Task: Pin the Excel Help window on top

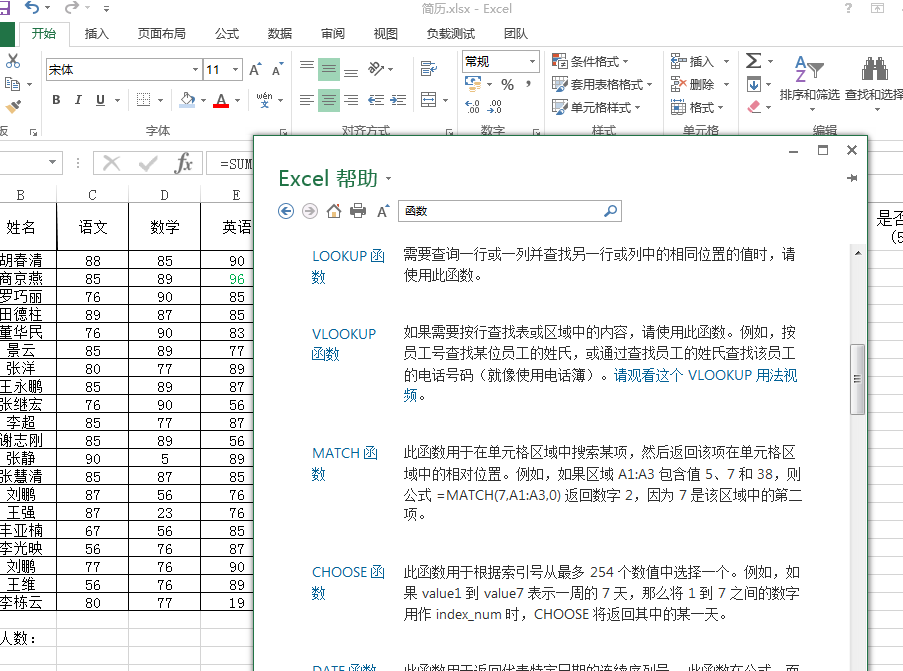Action: point(852,178)
